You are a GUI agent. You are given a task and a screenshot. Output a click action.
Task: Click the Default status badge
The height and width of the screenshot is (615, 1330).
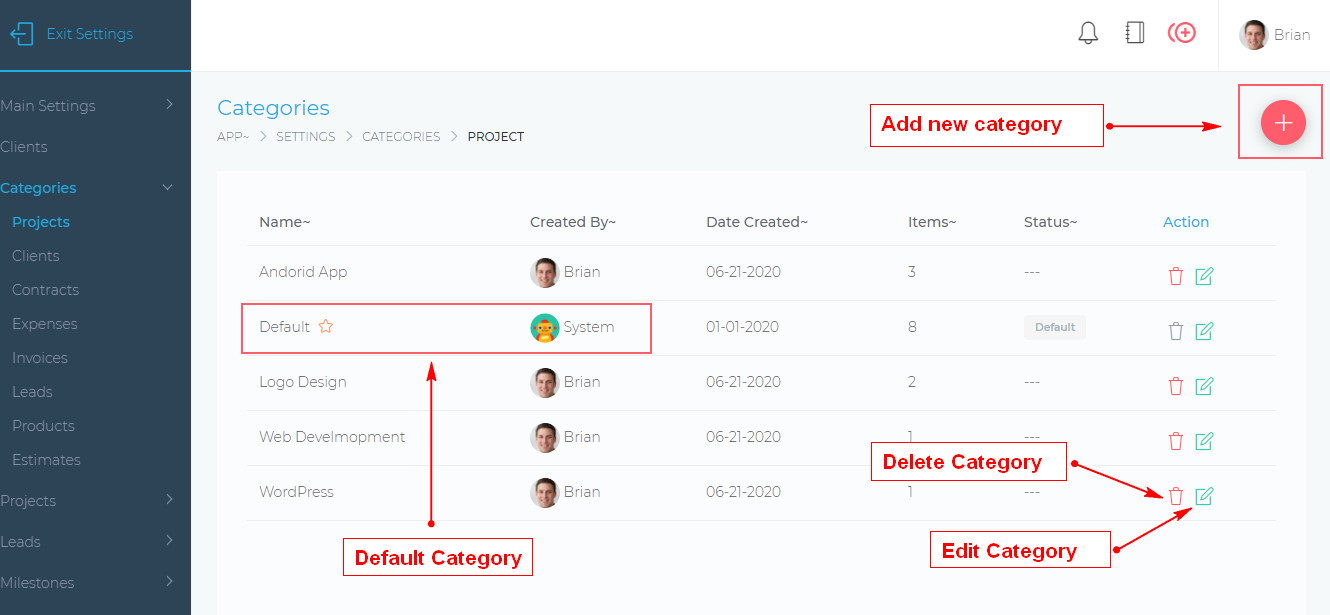click(x=1054, y=326)
